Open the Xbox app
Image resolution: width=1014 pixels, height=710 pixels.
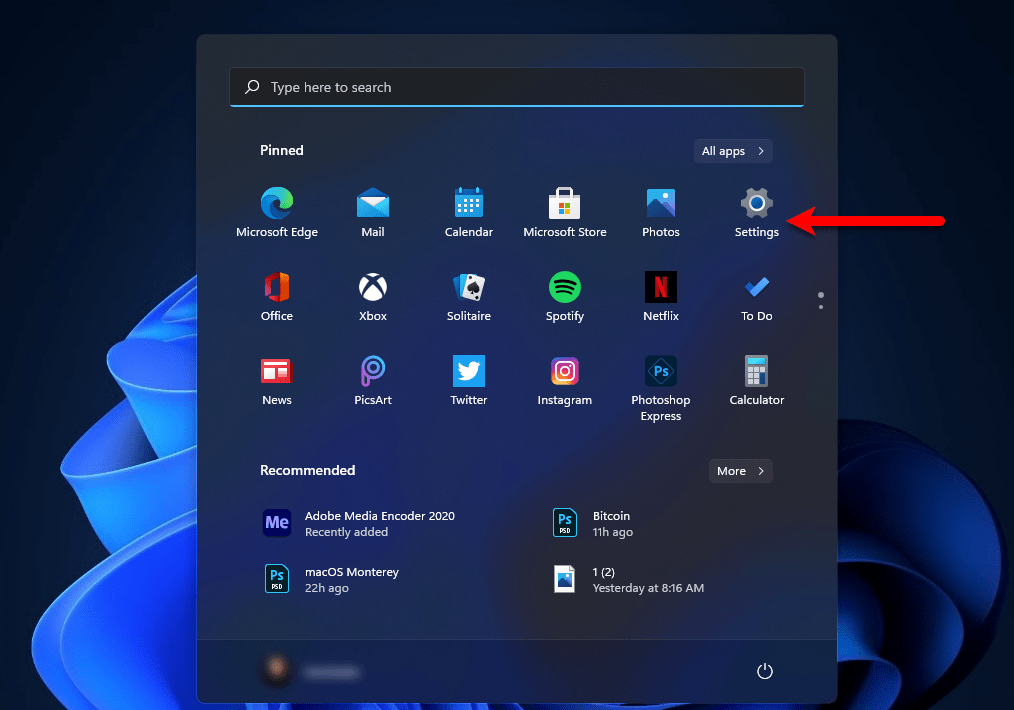pyautogui.click(x=372, y=297)
